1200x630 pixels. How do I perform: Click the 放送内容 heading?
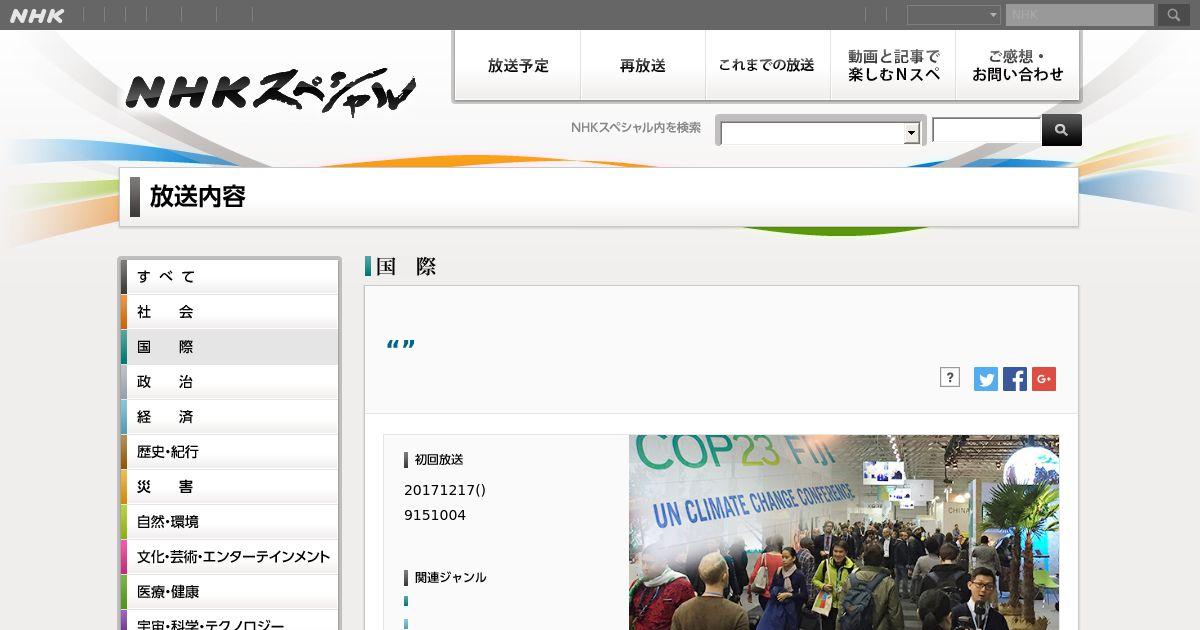click(198, 197)
